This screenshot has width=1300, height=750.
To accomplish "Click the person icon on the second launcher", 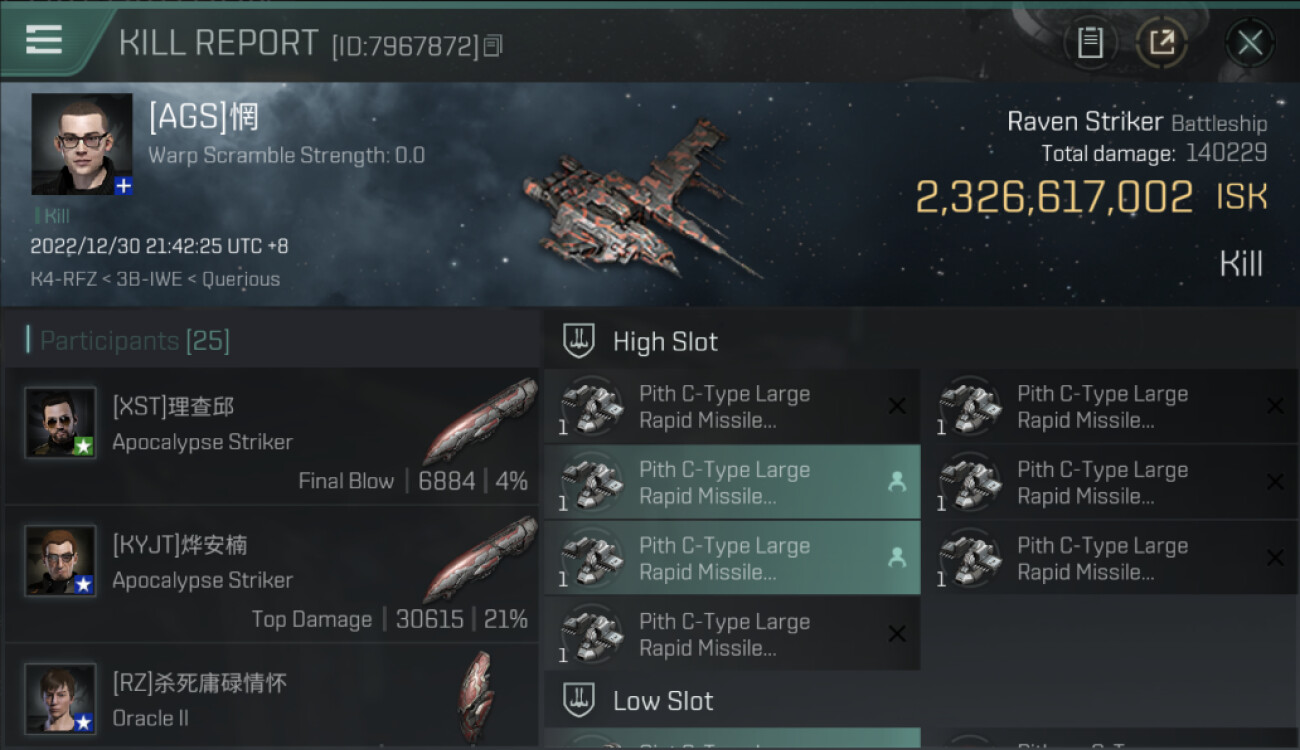I will [897, 482].
